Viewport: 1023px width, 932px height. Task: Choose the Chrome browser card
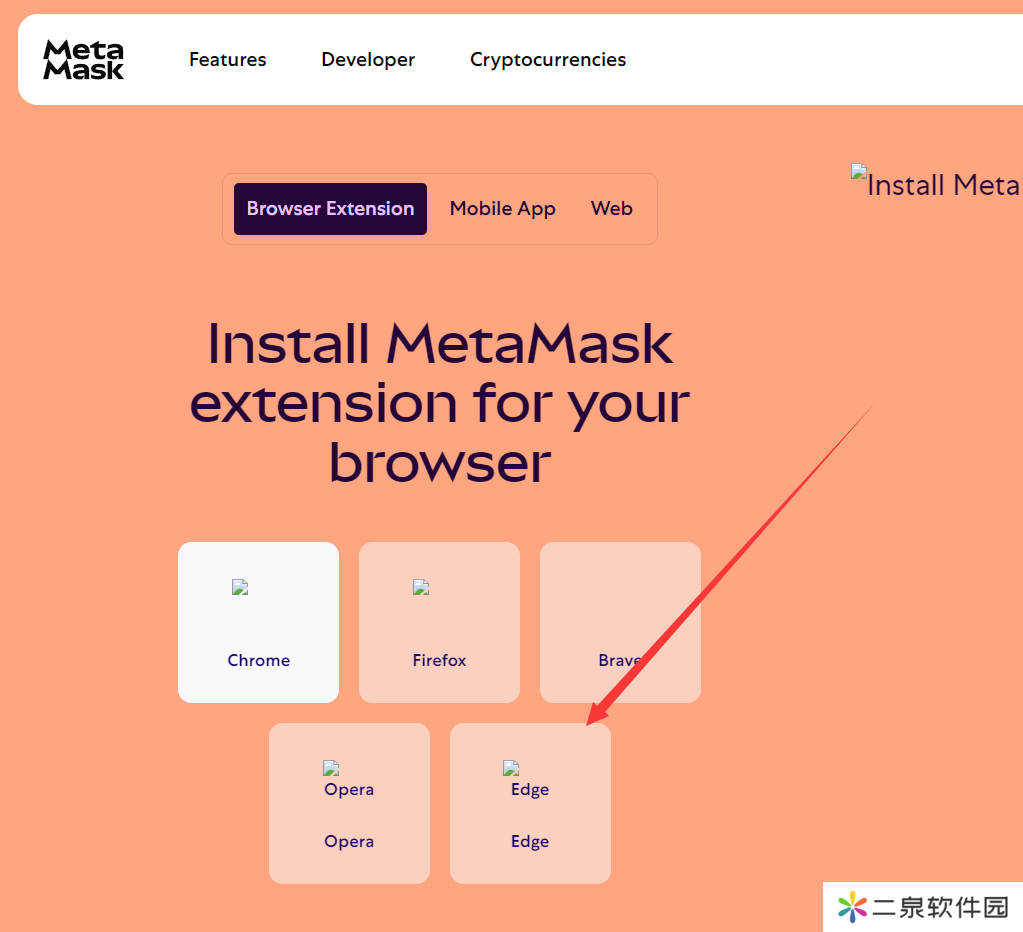click(258, 622)
